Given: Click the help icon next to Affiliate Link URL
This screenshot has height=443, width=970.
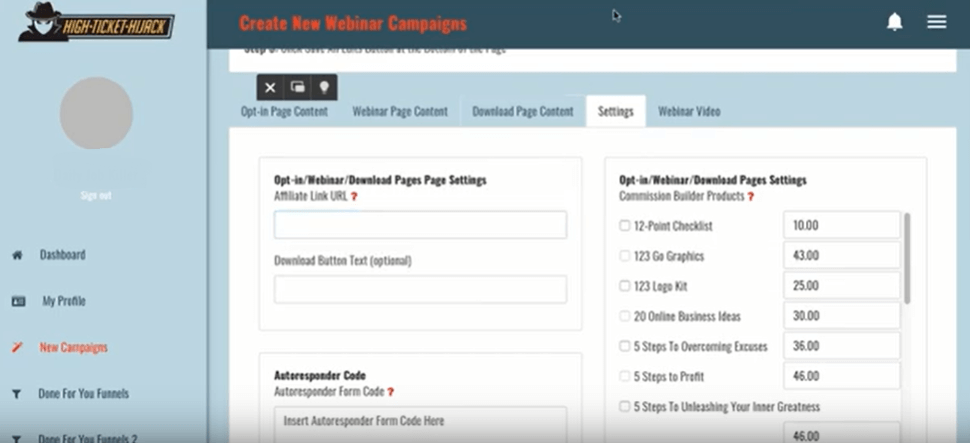Looking at the screenshot, I should 354,196.
